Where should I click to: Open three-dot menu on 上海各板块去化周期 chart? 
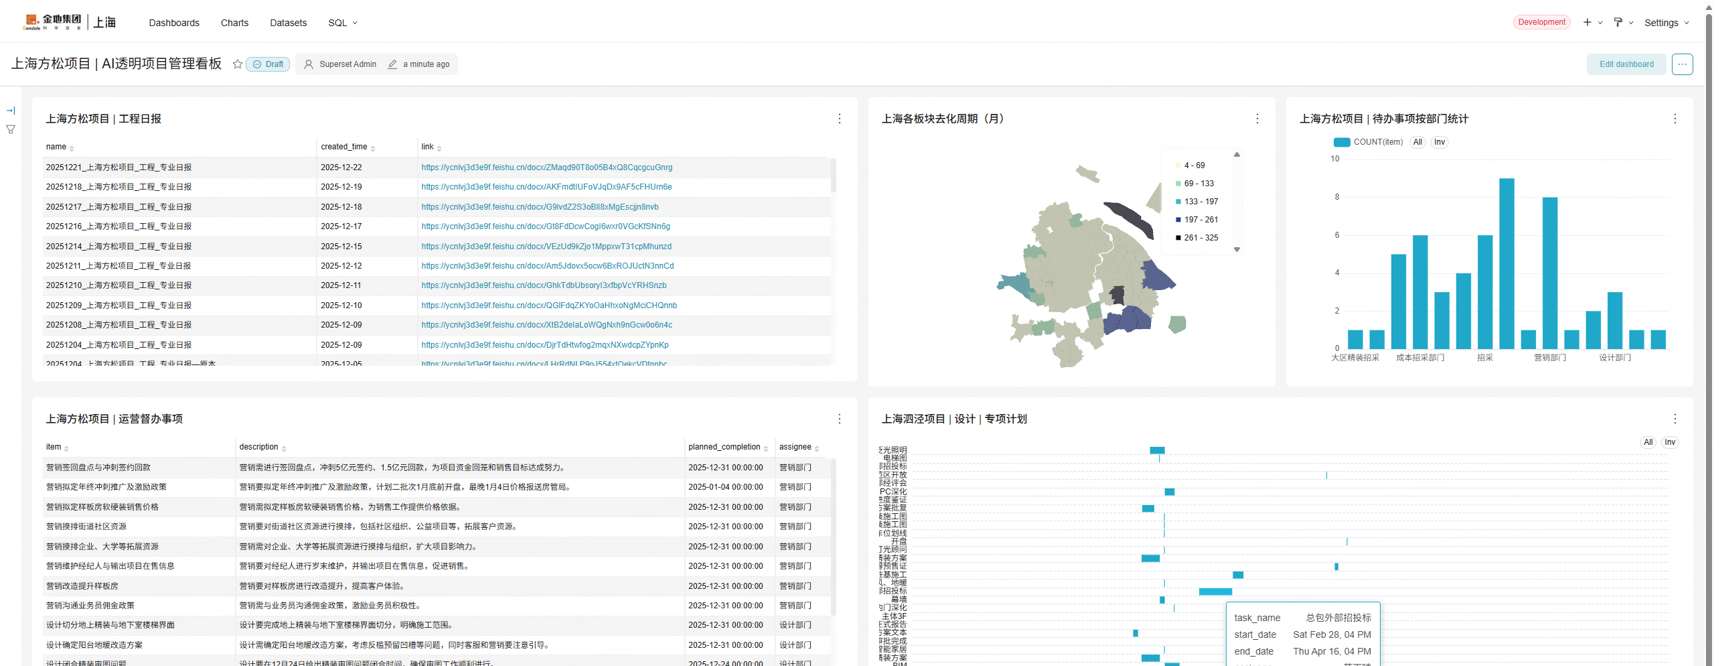pos(1257,119)
